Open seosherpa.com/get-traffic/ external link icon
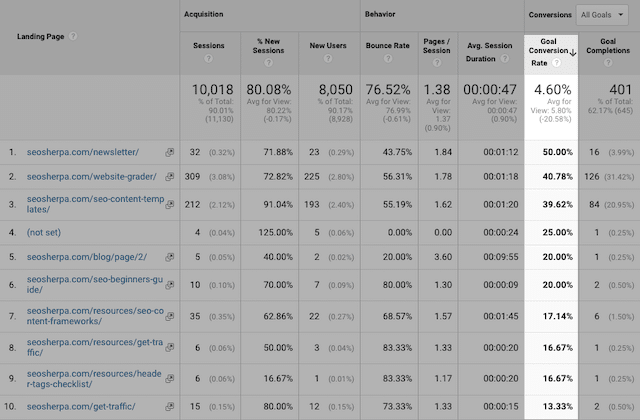The height and width of the screenshot is (420, 640). click(169, 407)
